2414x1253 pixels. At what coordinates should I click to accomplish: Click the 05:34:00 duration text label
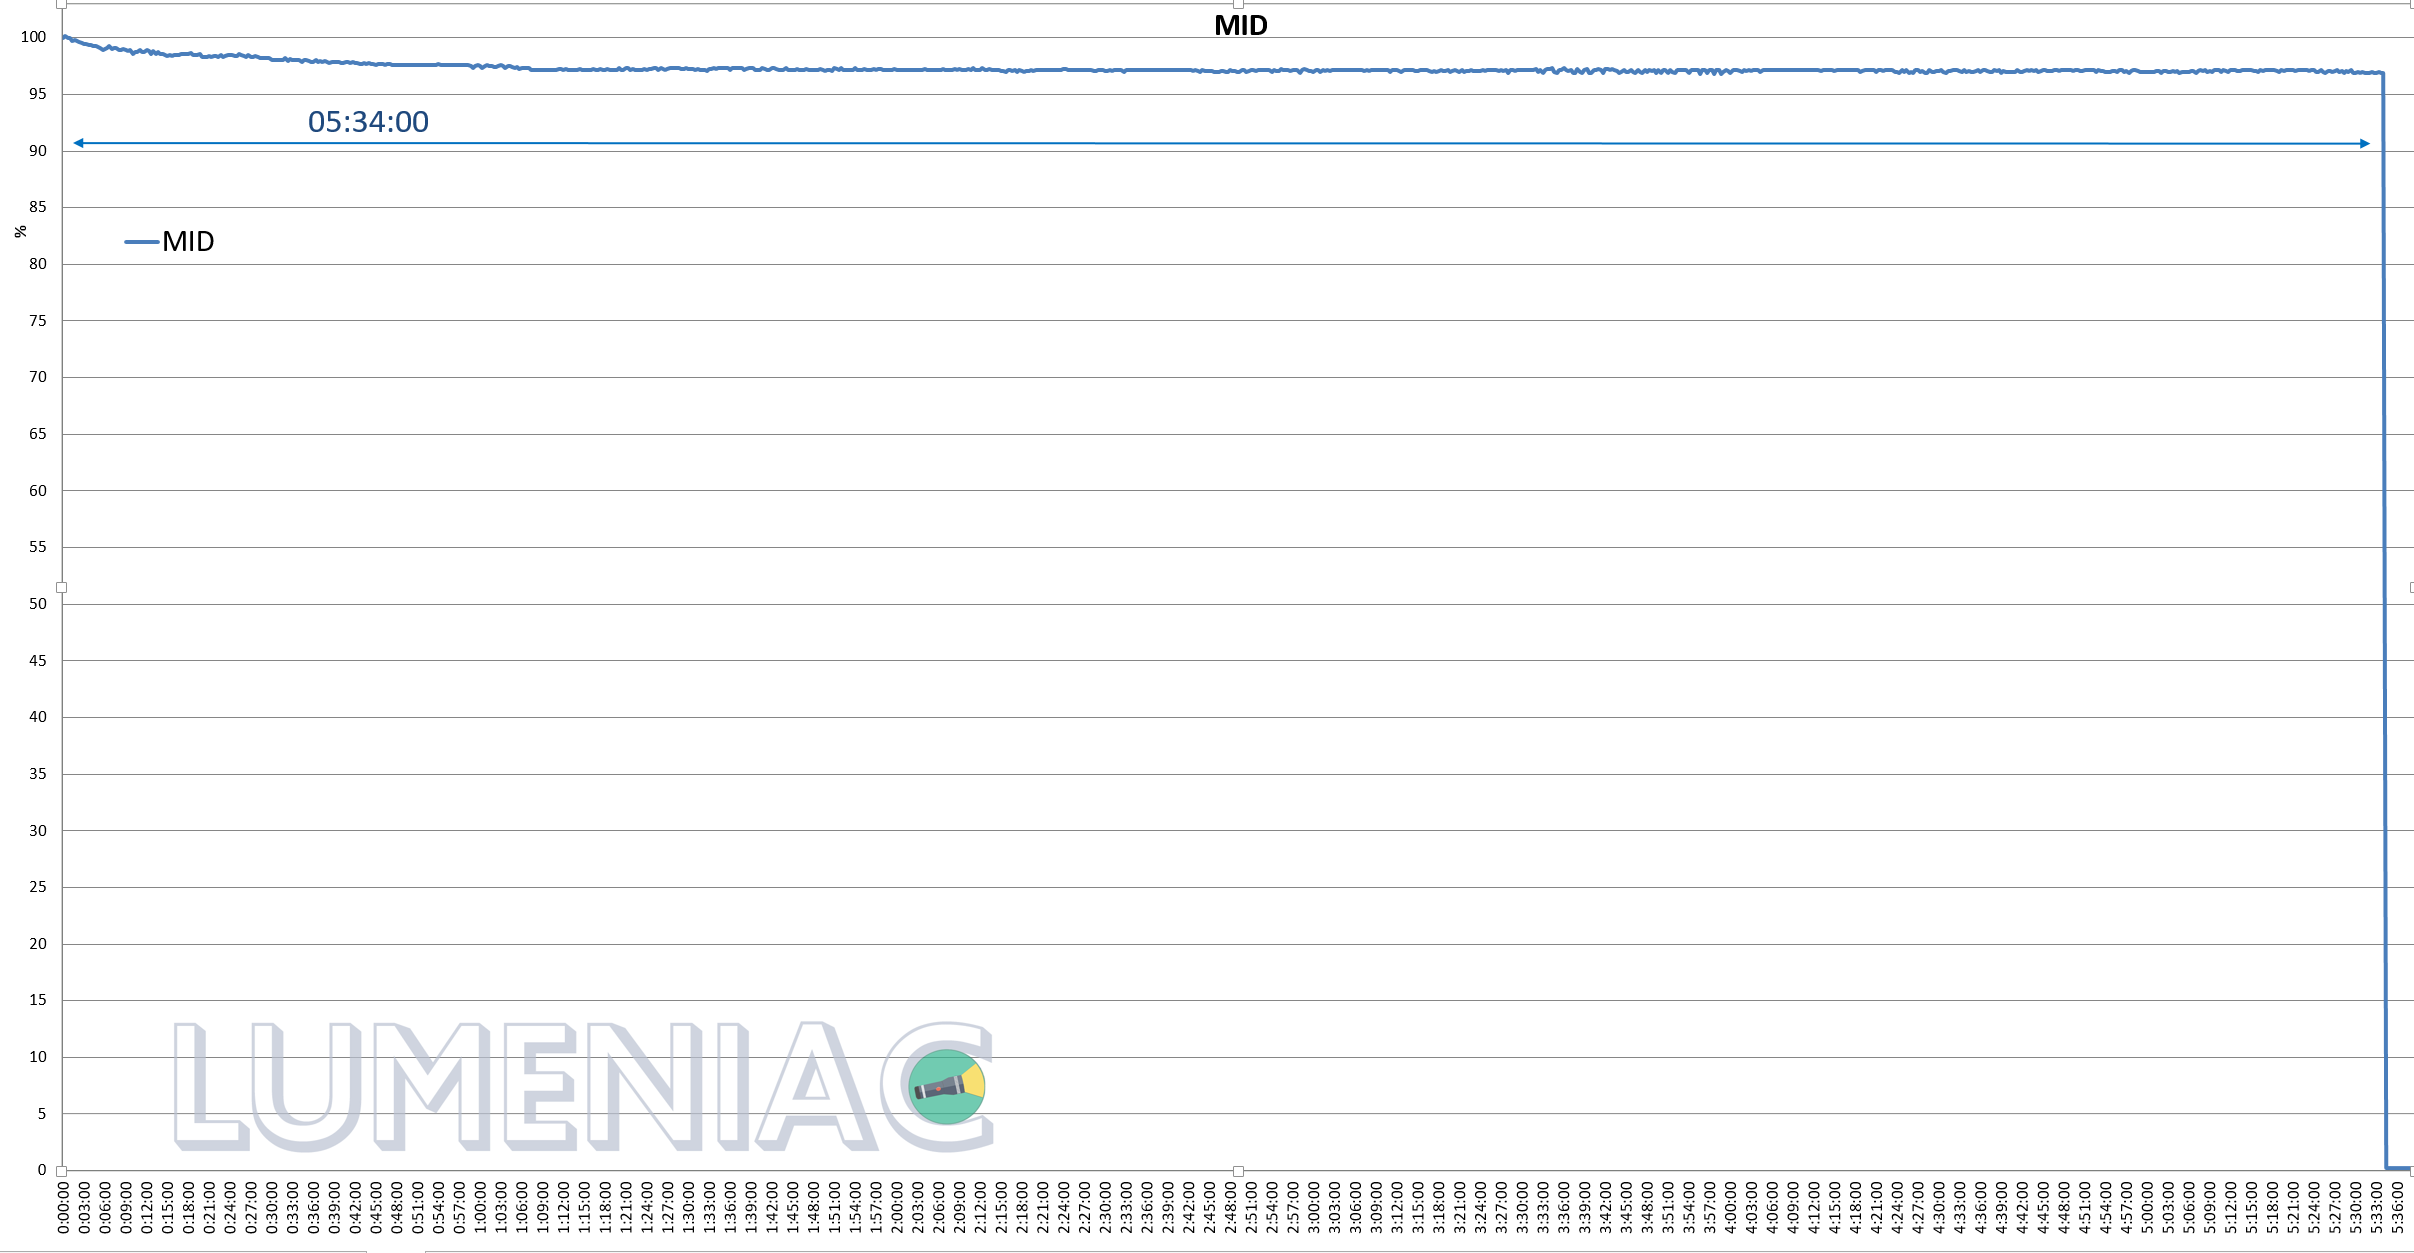click(368, 122)
